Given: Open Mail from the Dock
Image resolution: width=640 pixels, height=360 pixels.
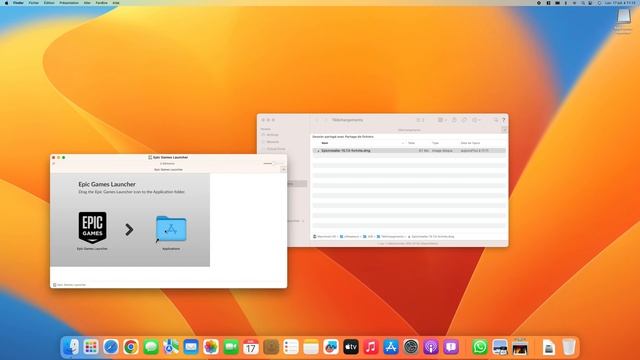Looking at the screenshot, I should (191, 347).
